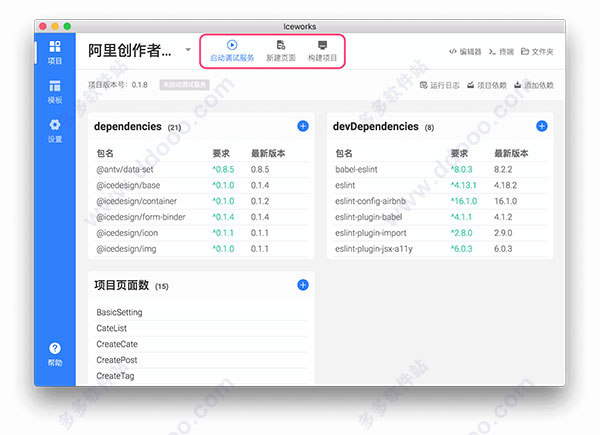Open the CreatePost page entry
The image size is (600, 435).
tap(202, 360)
